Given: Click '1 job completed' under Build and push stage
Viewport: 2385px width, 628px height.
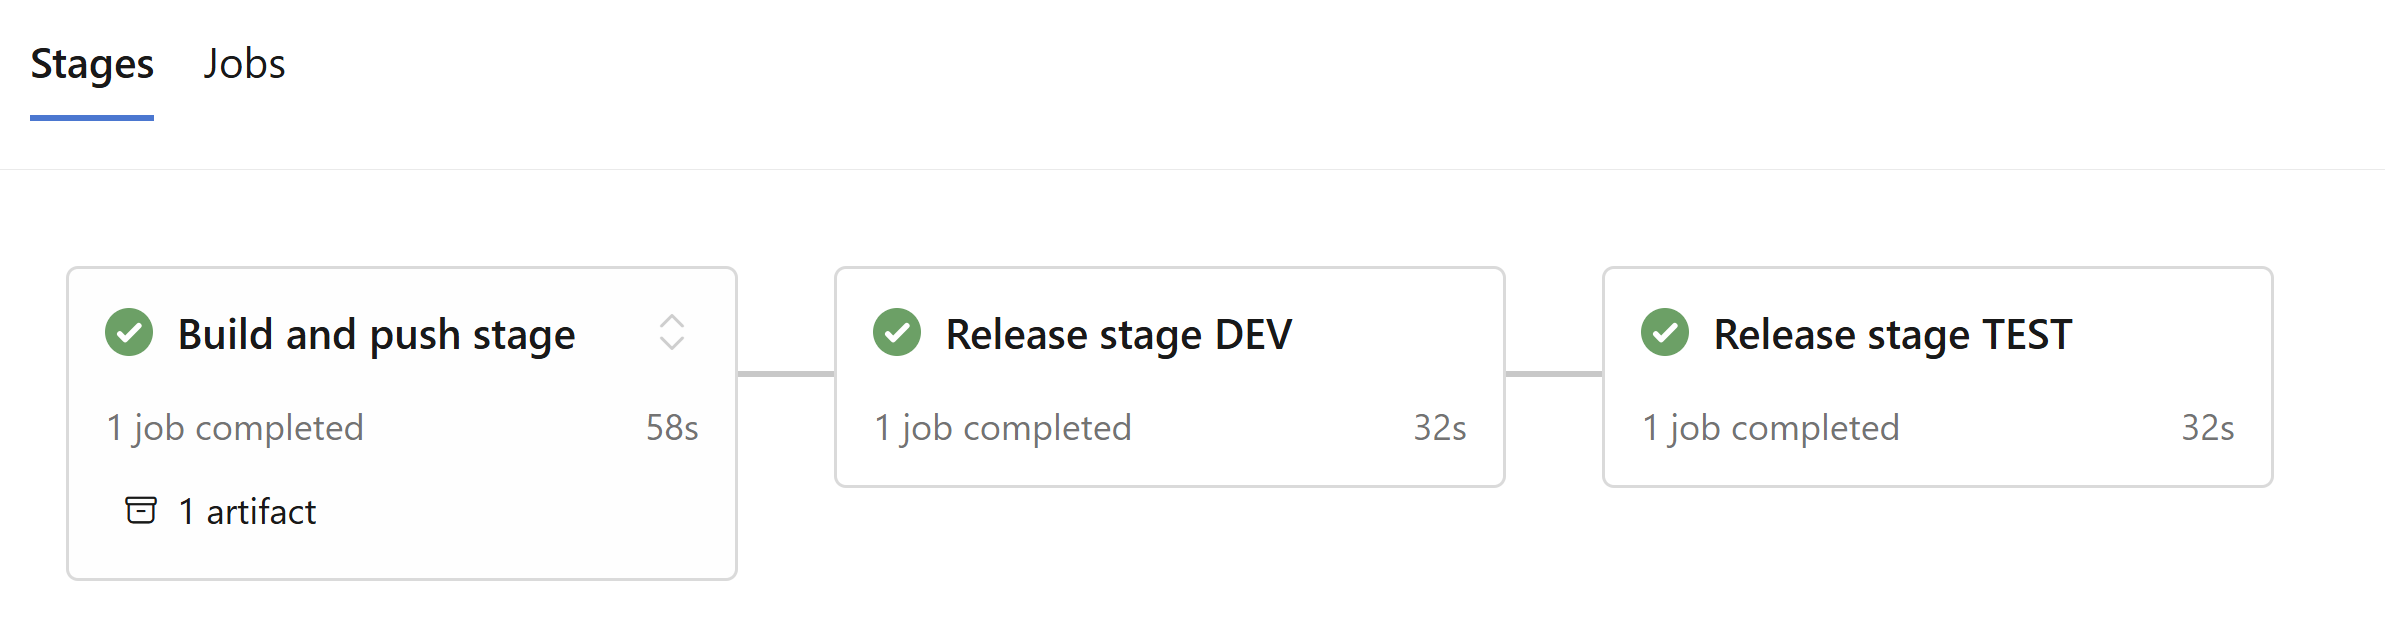Looking at the screenshot, I should coord(235,428).
